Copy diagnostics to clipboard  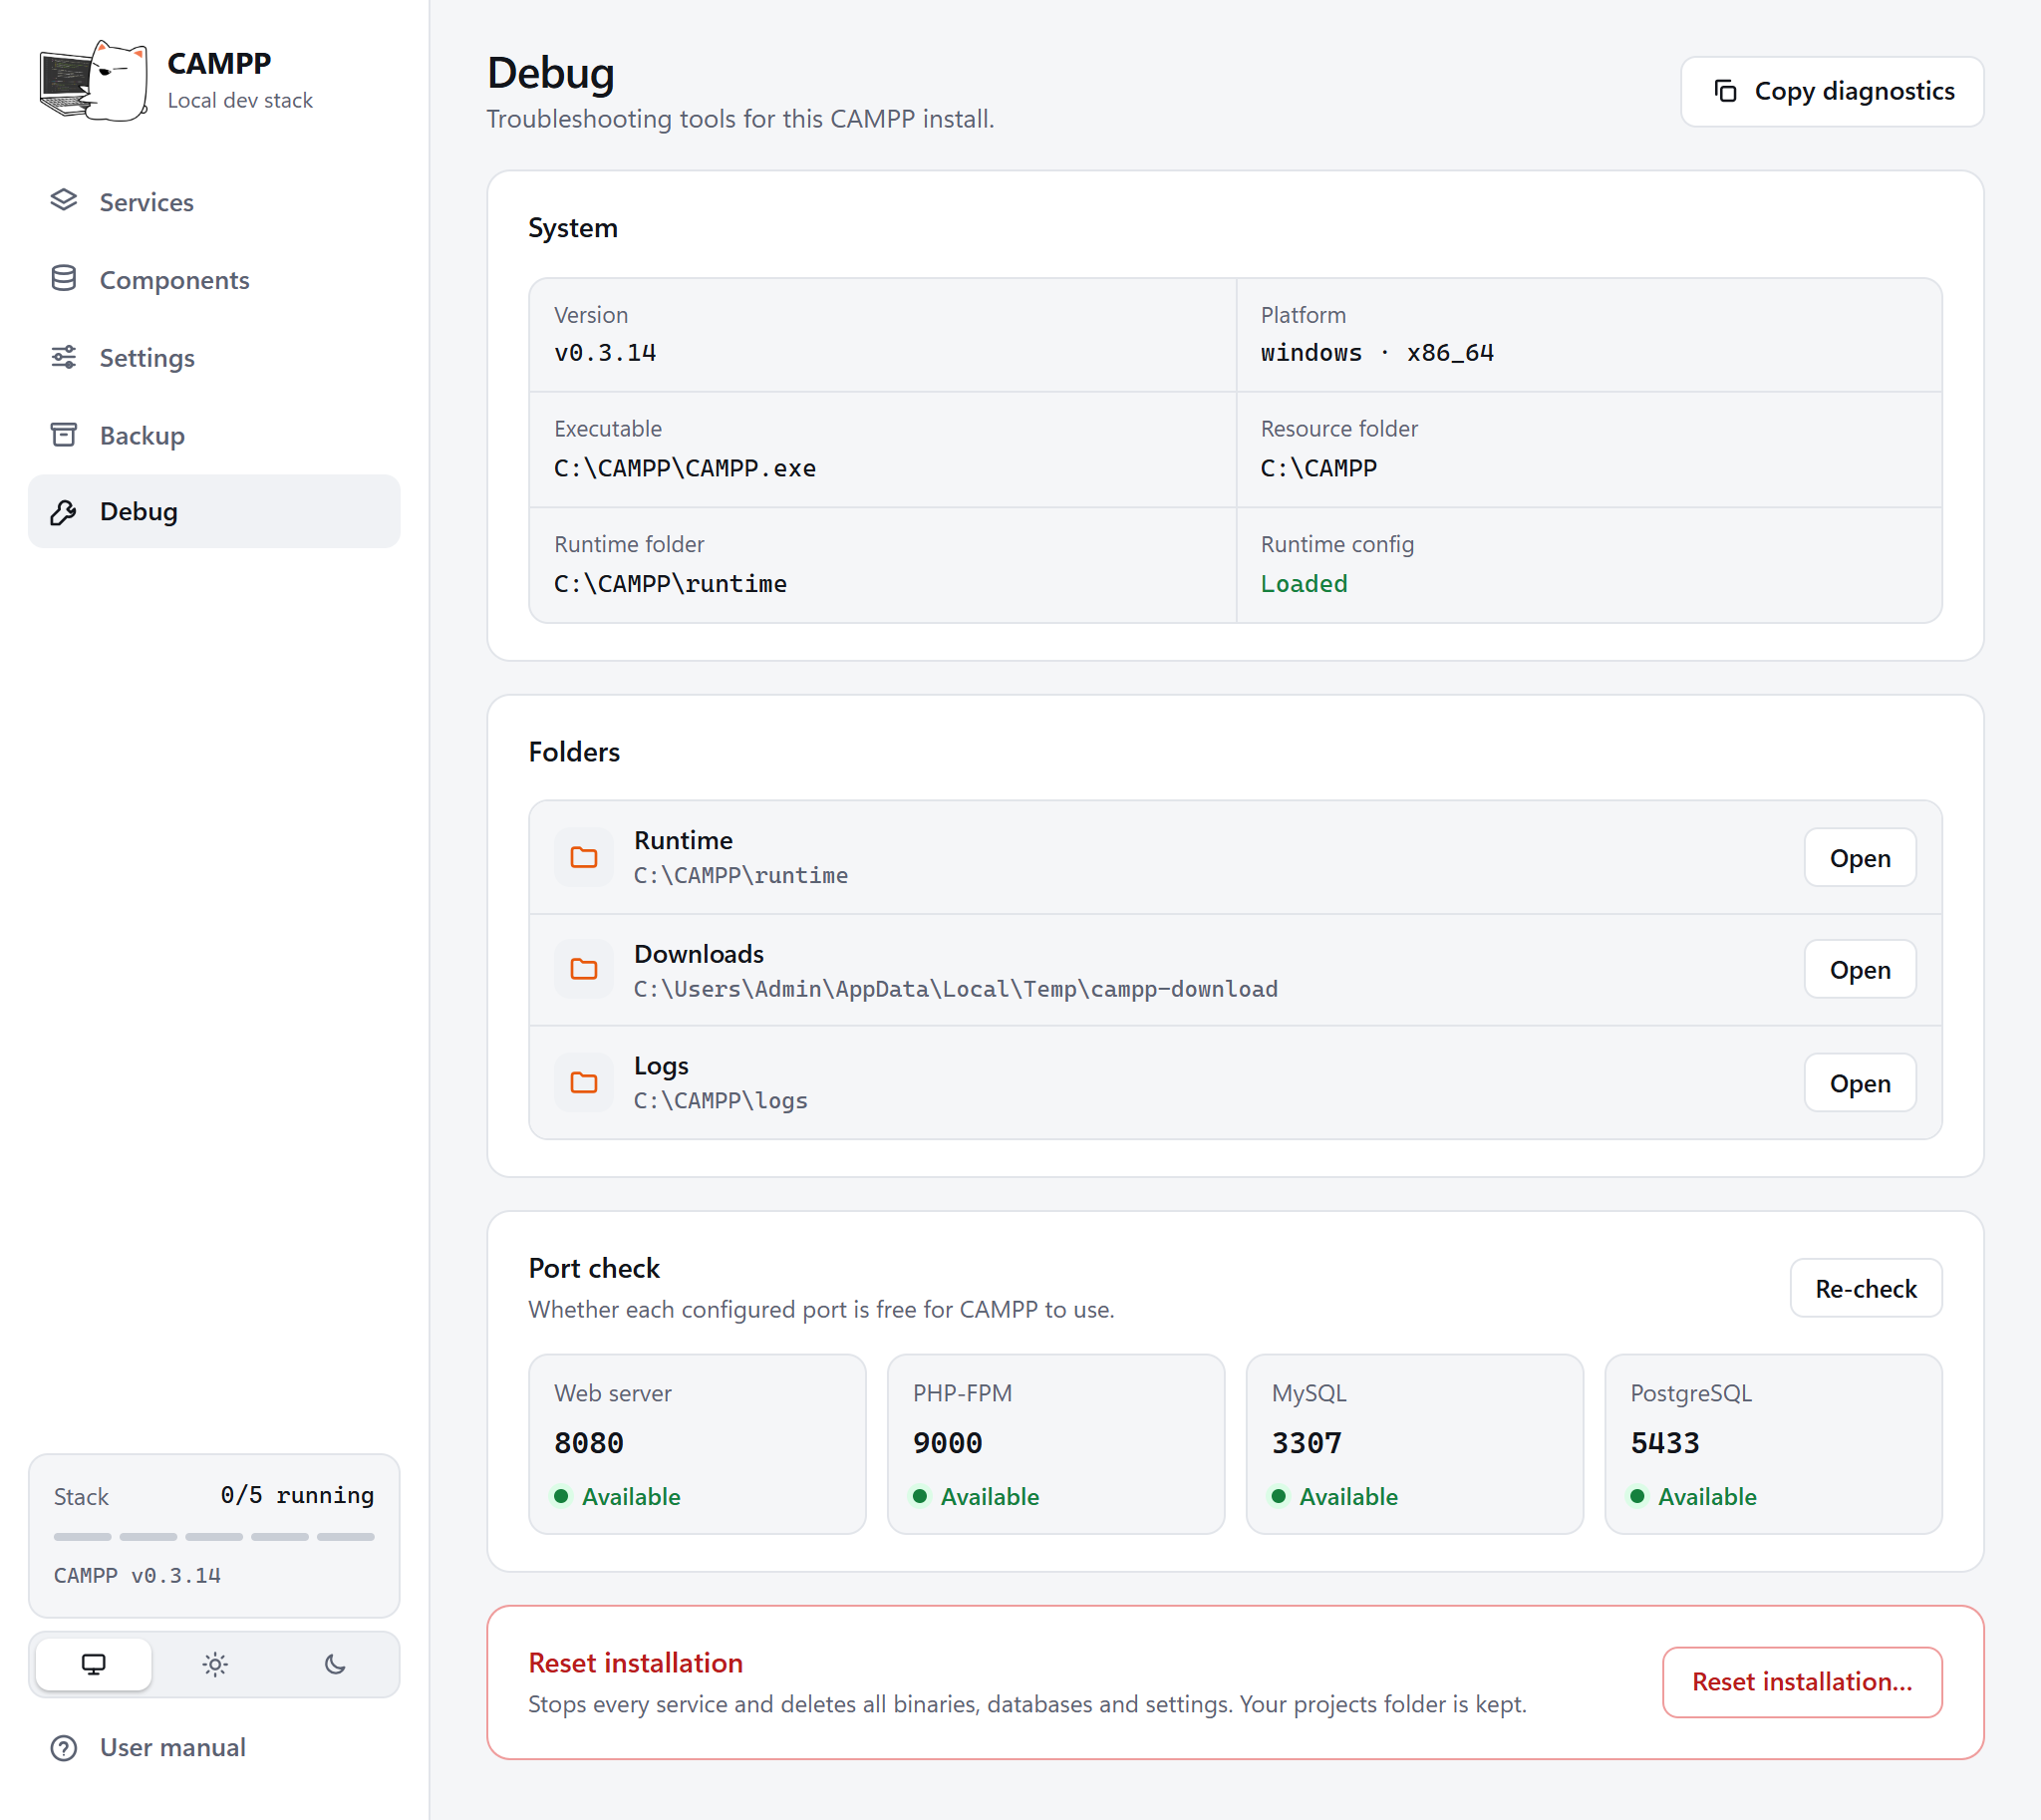[1832, 91]
